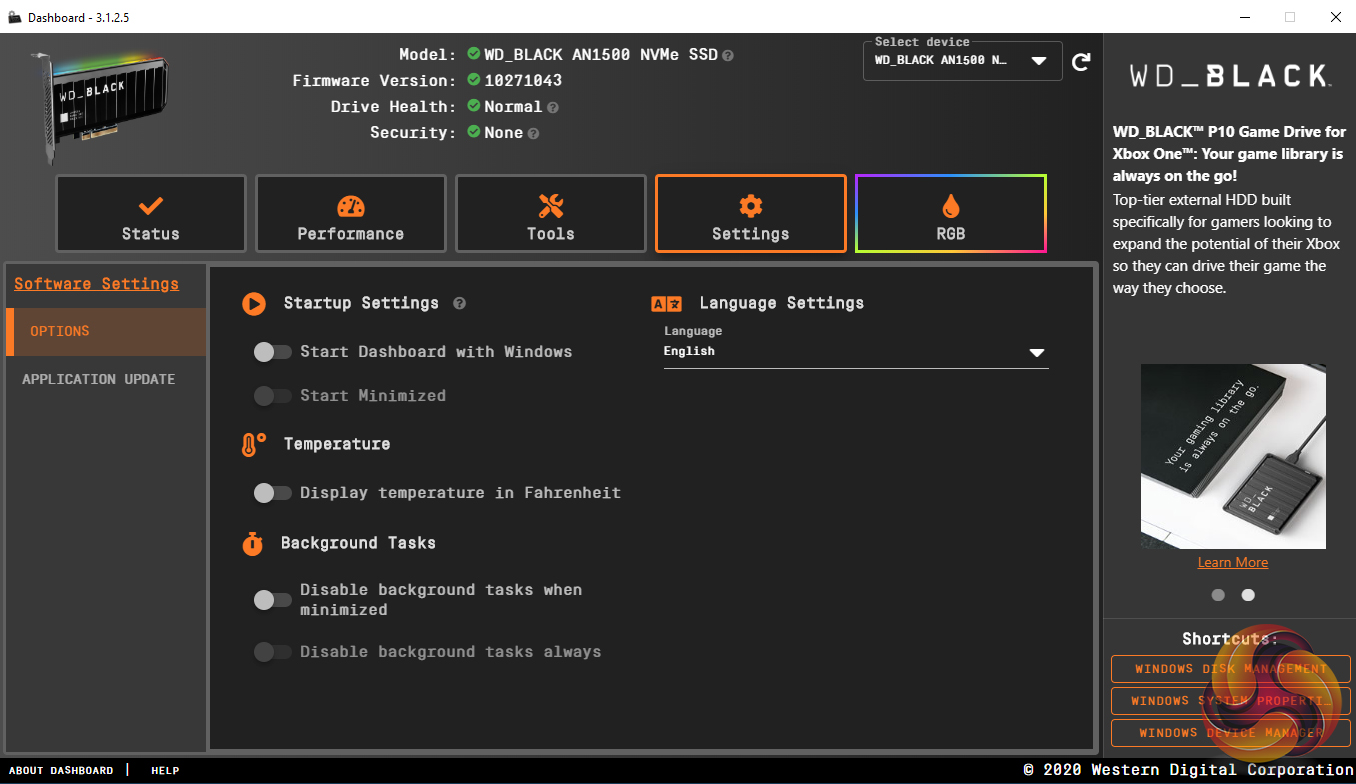Click the Status checkmark icon
The image size is (1356, 784).
[x=151, y=206]
